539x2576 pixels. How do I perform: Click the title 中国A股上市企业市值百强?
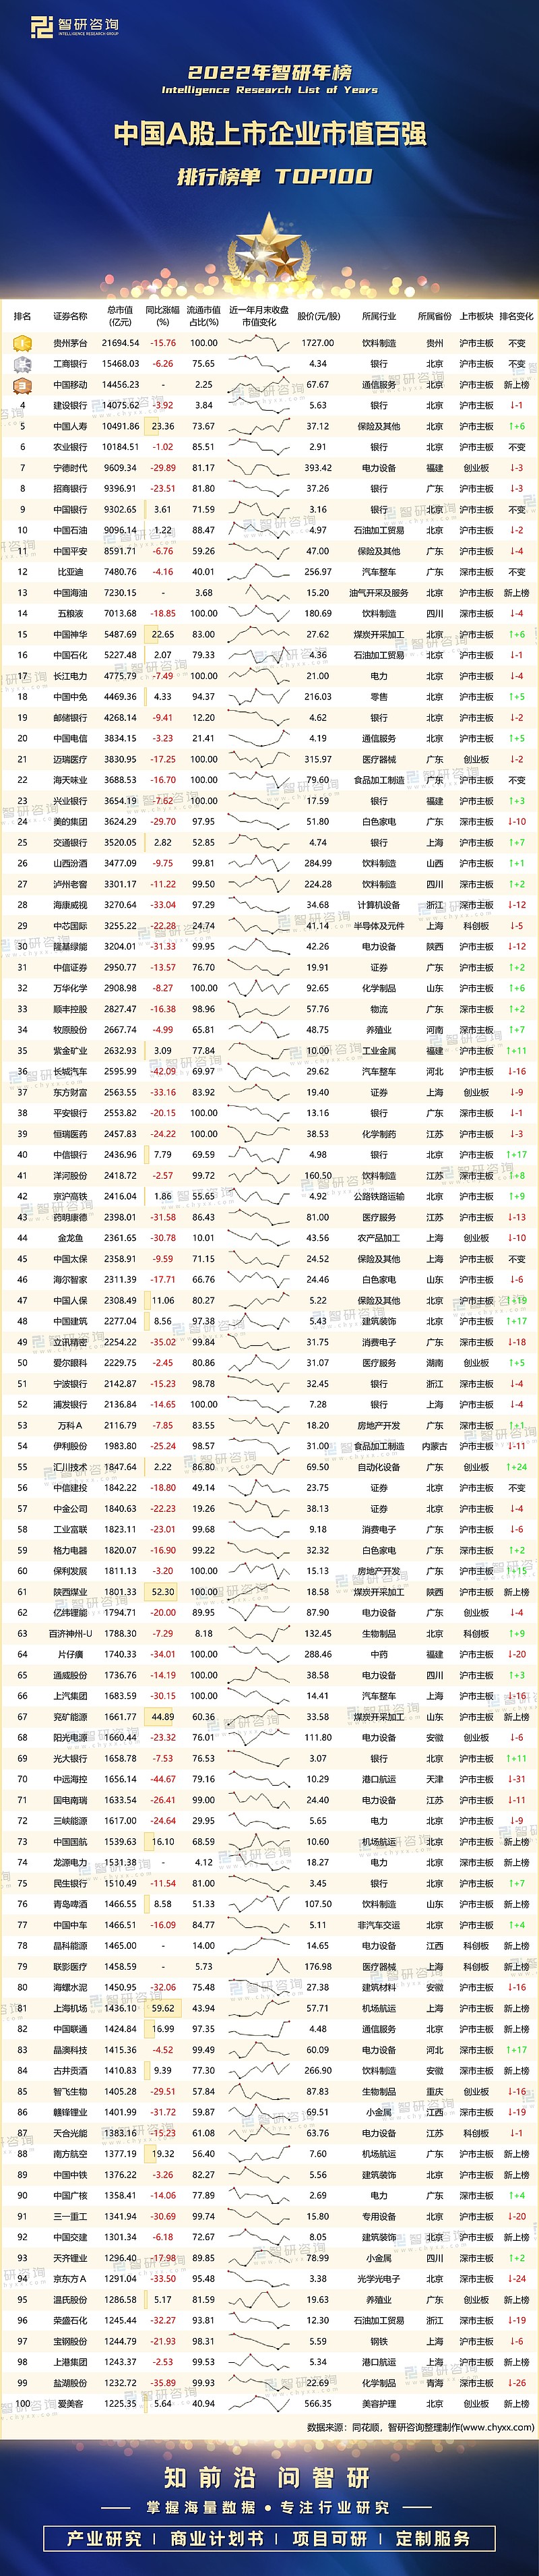(270, 134)
